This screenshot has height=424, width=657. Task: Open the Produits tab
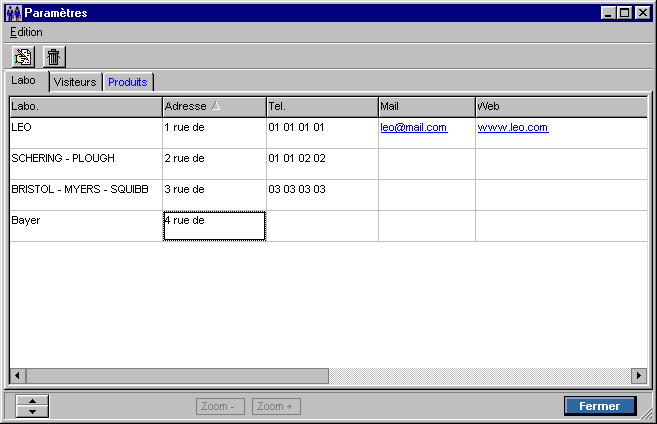[128, 82]
